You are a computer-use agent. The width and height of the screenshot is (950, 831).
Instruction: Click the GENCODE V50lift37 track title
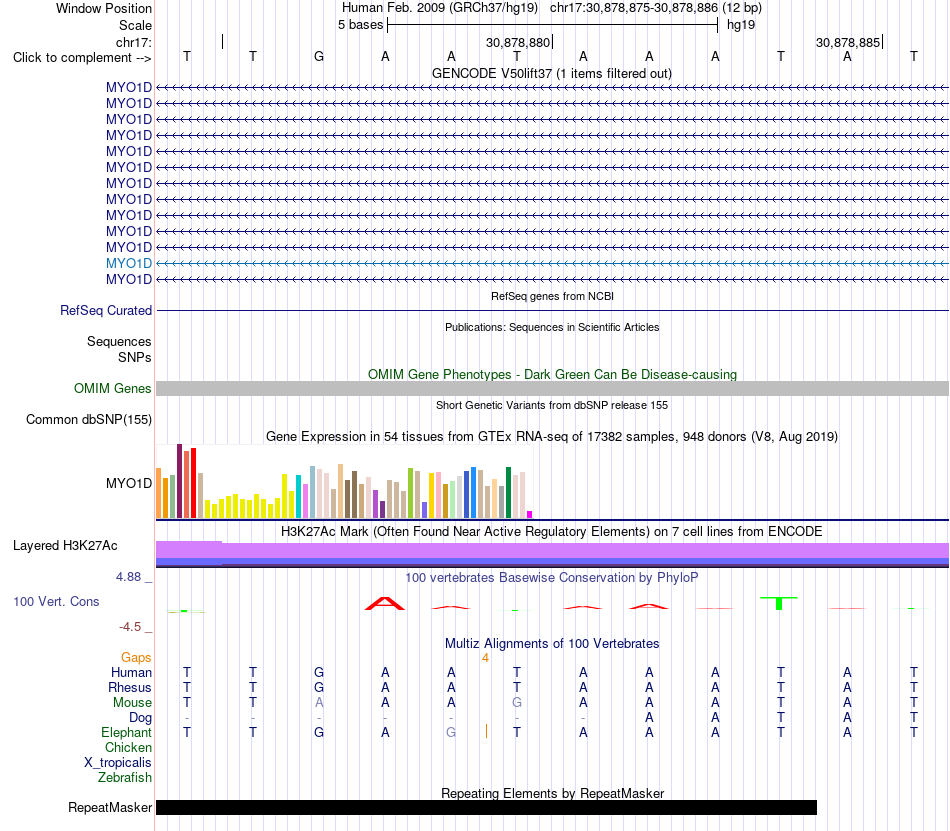pos(551,73)
